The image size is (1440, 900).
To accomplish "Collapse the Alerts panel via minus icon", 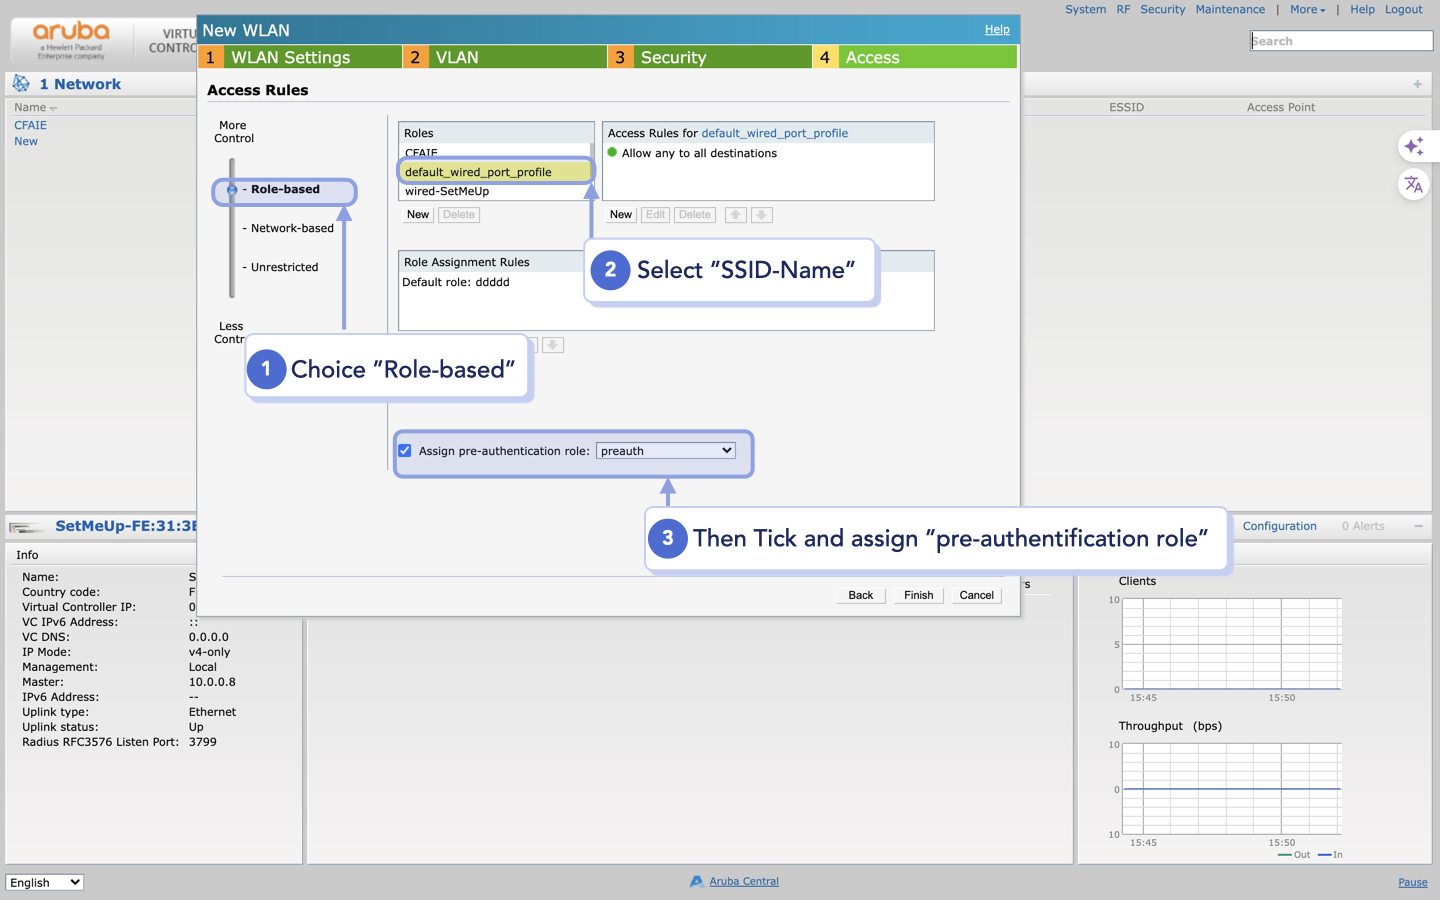I will 1418,526.
